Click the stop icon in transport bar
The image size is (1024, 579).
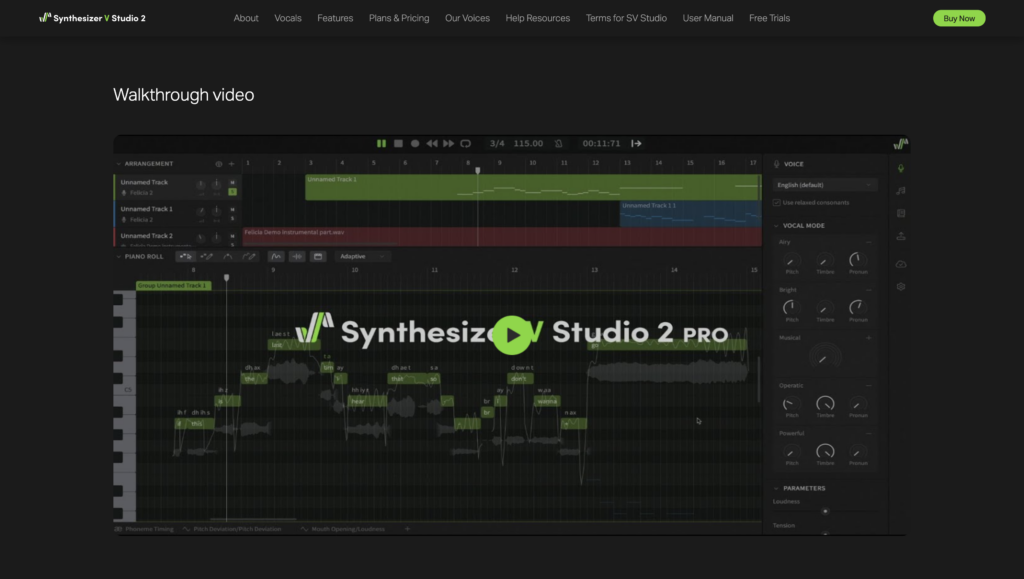point(398,144)
